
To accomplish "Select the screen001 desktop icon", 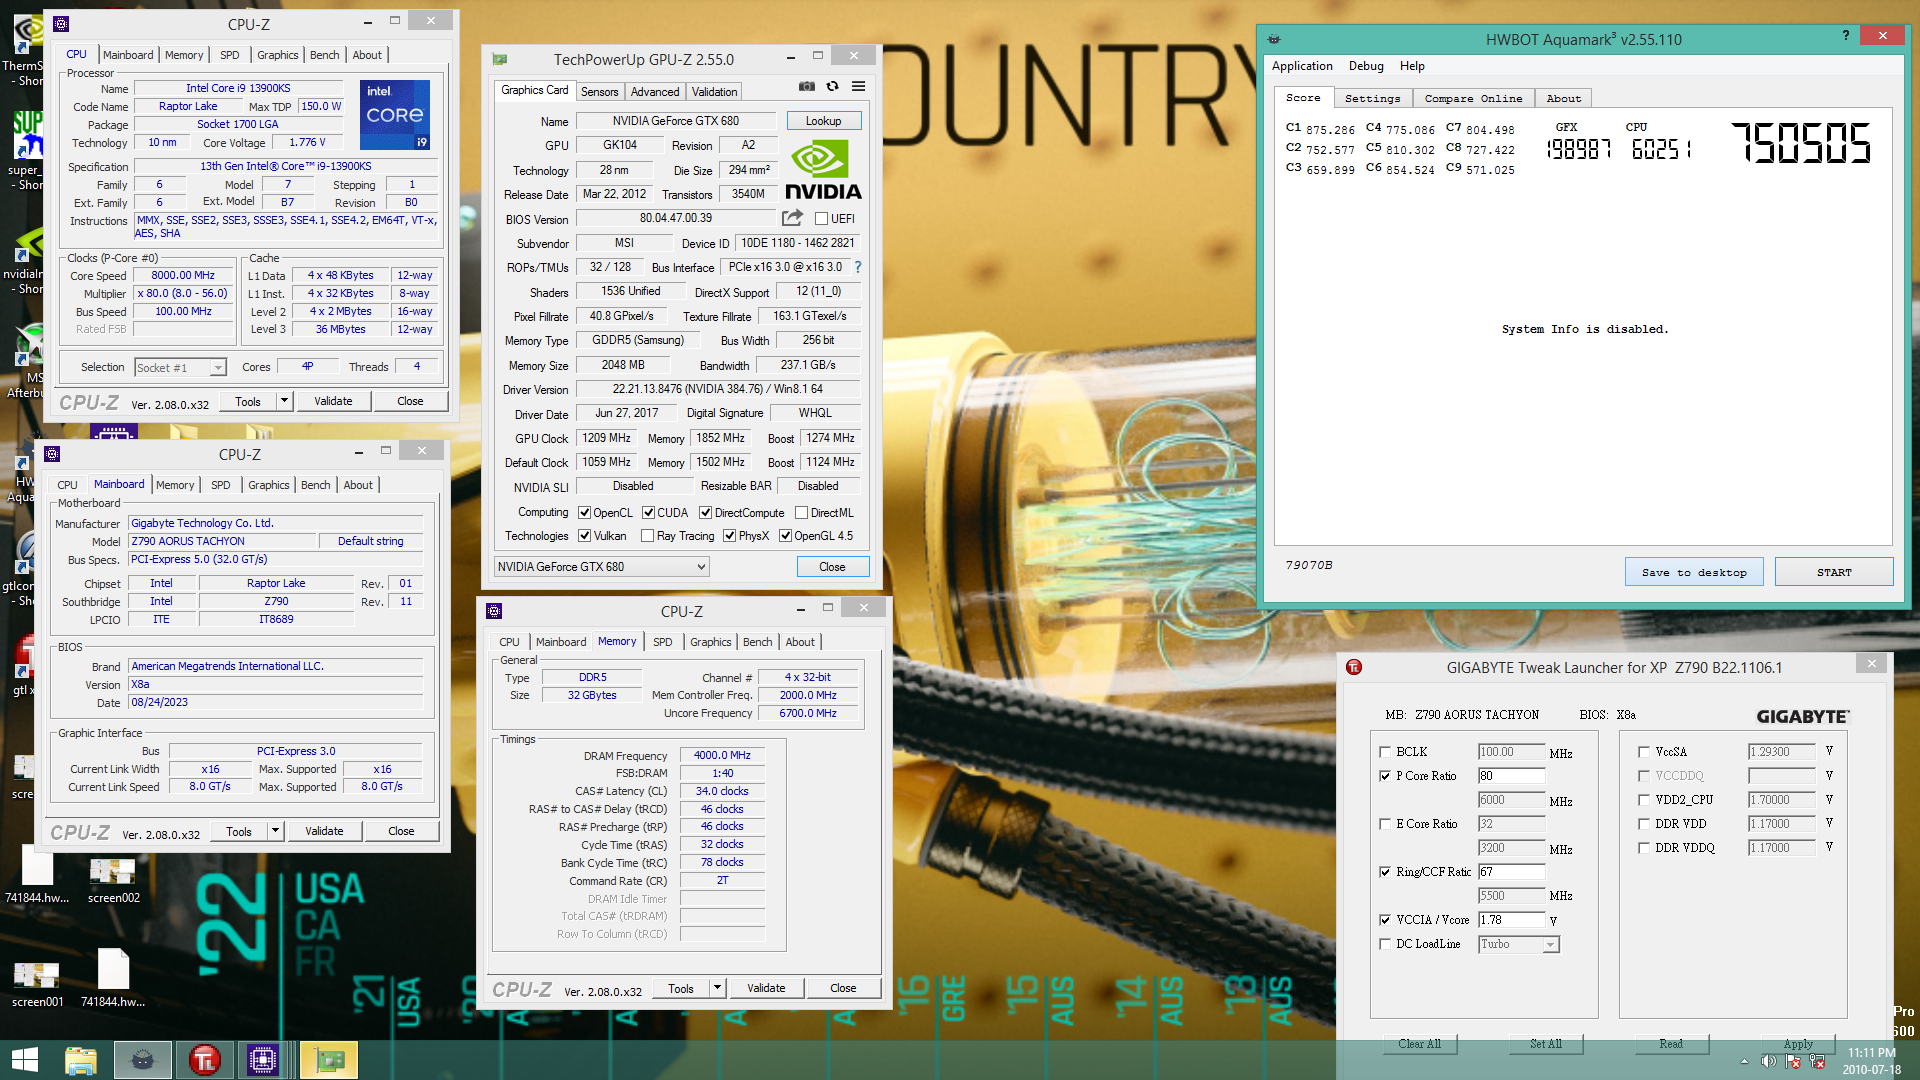I will pos(37,982).
